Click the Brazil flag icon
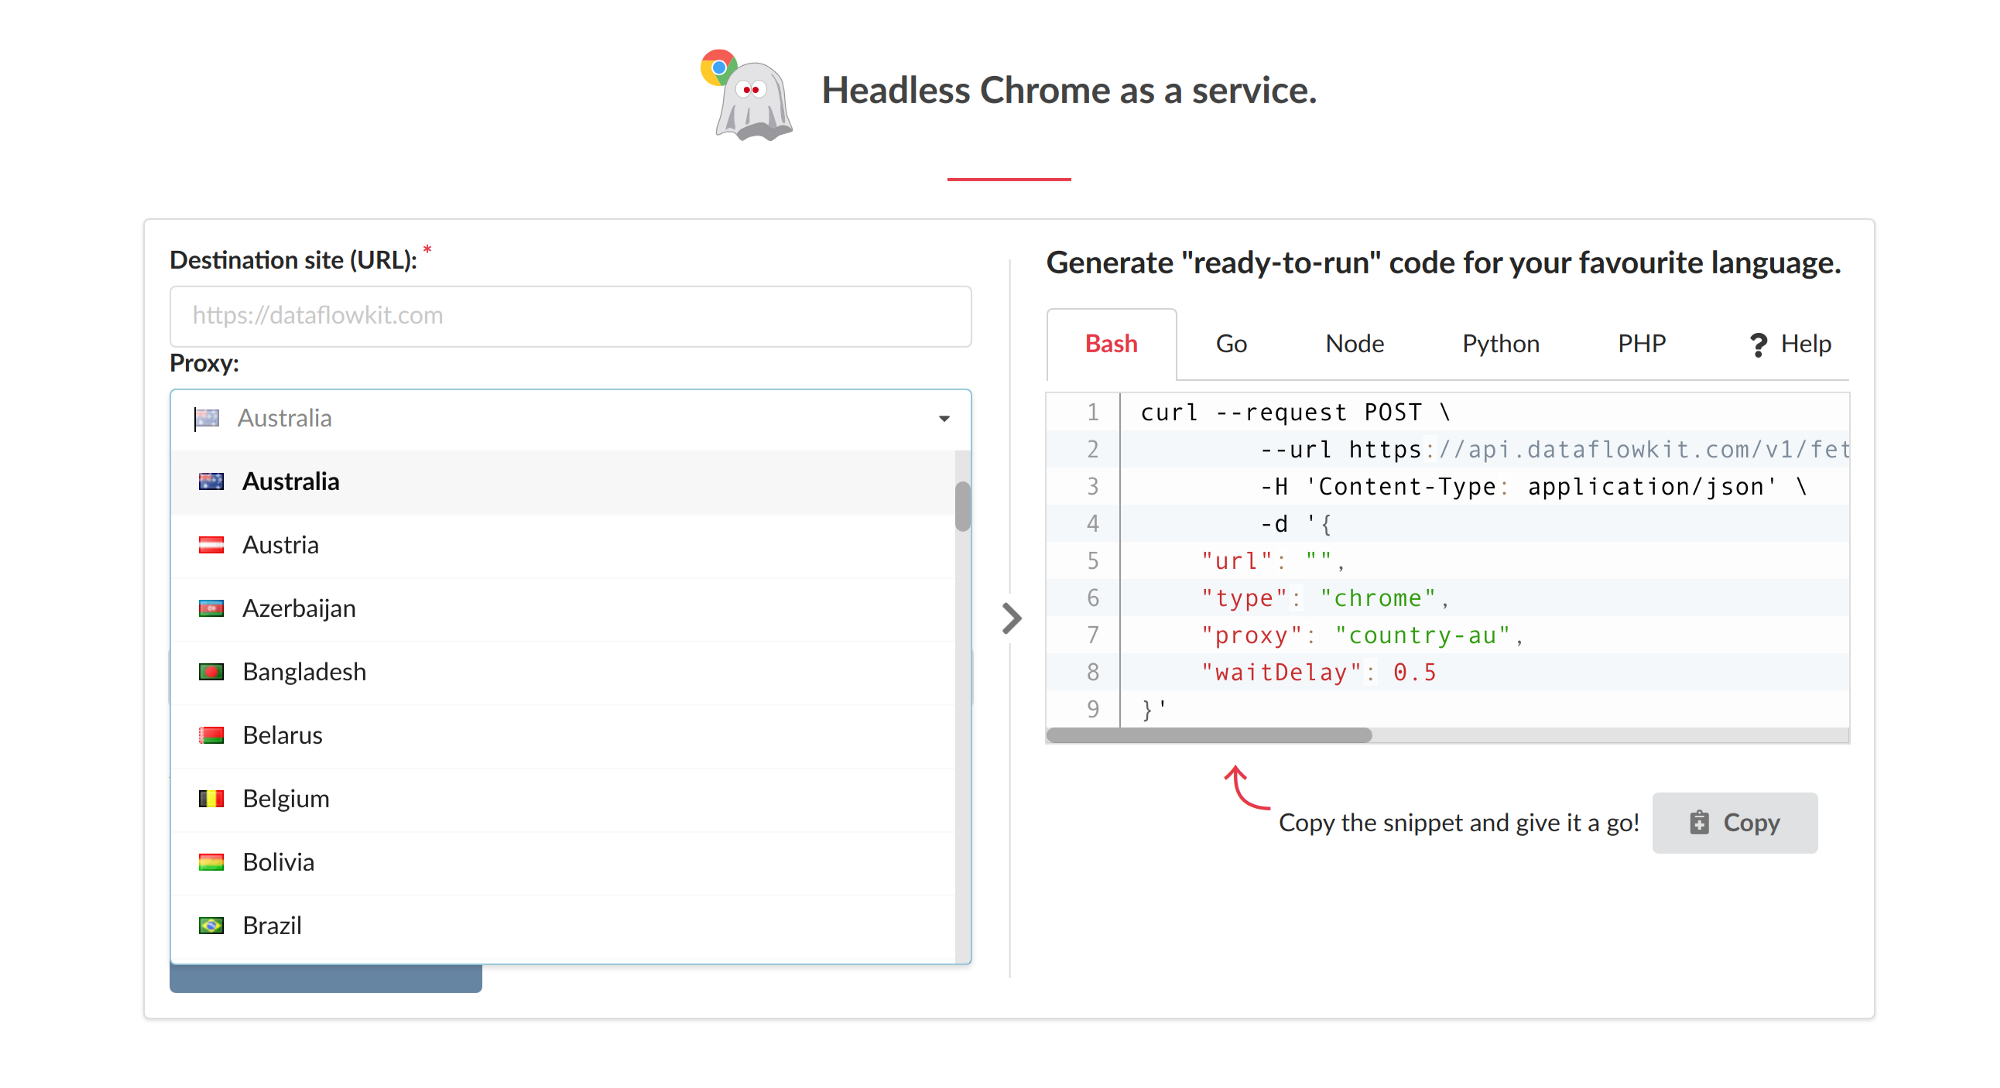The width and height of the screenshot is (2000, 1088). 211,926
